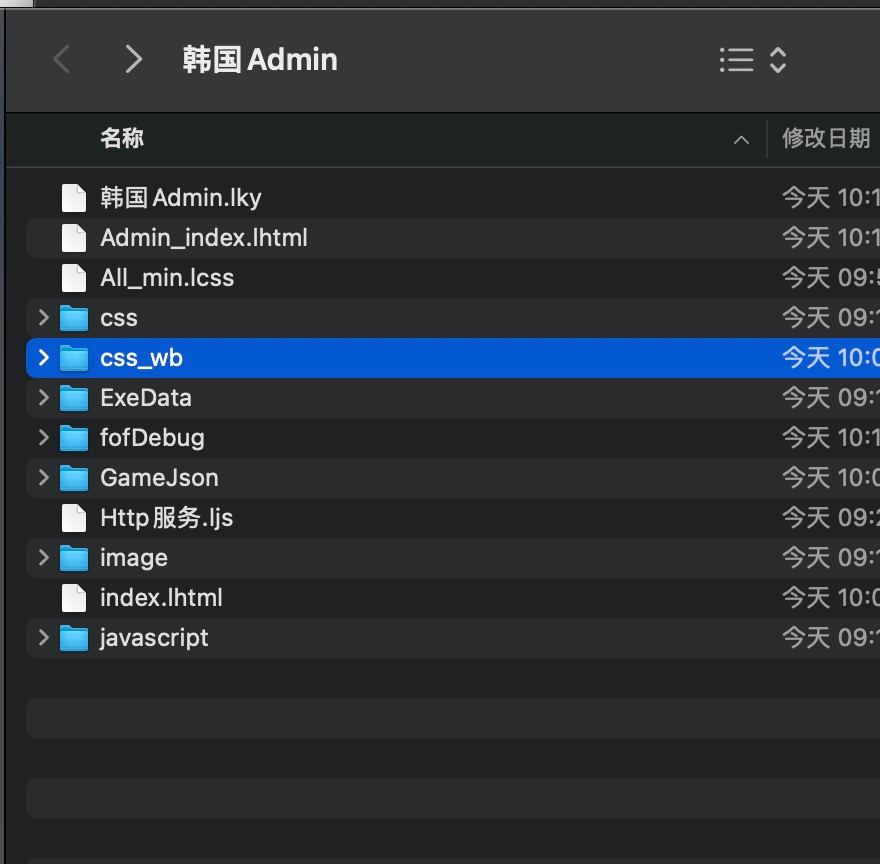880x864 pixels.
Task: Expand the css folder
Action: (x=44, y=318)
